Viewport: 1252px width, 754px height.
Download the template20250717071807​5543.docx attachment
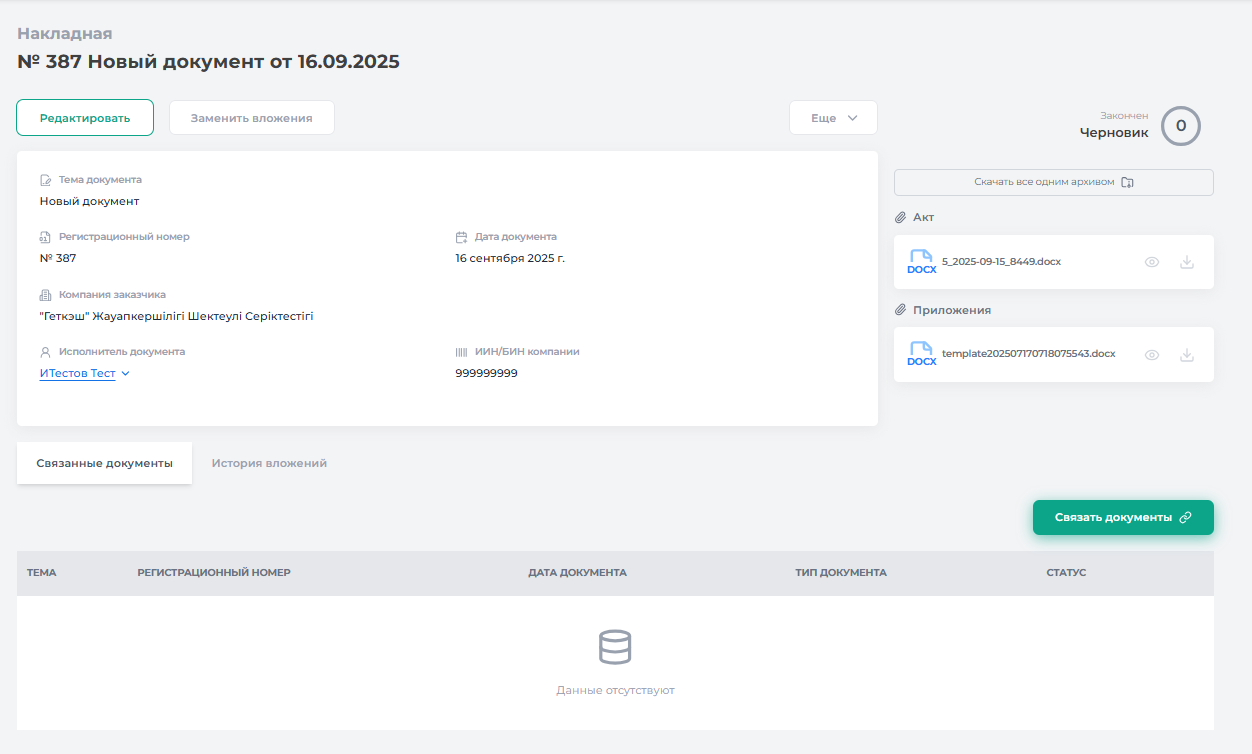(x=1187, y=355)
